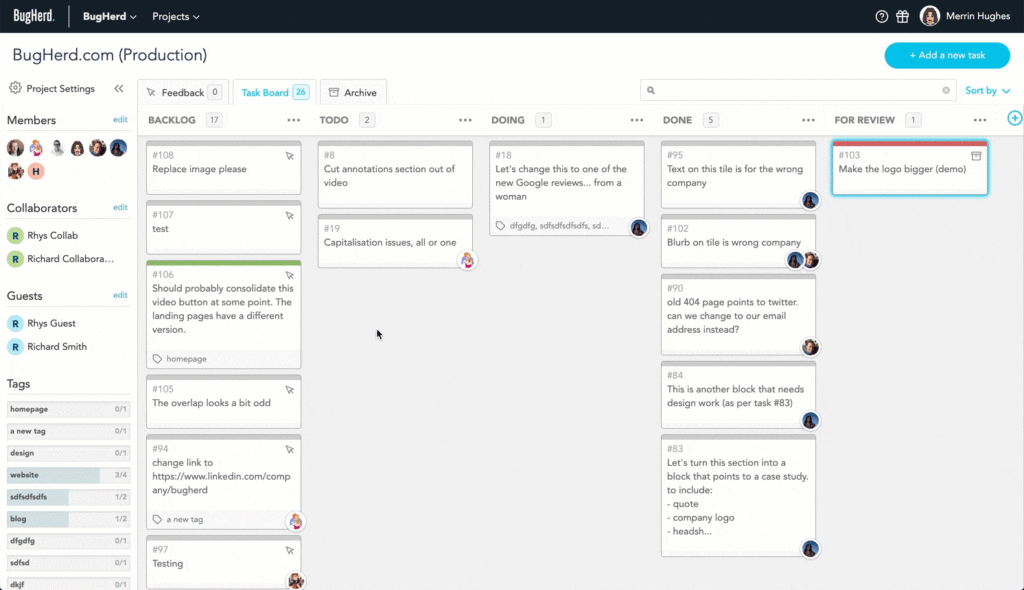Screen dimensions: 1024x590
Task: Edit the Members list
Action: [120, 120]
